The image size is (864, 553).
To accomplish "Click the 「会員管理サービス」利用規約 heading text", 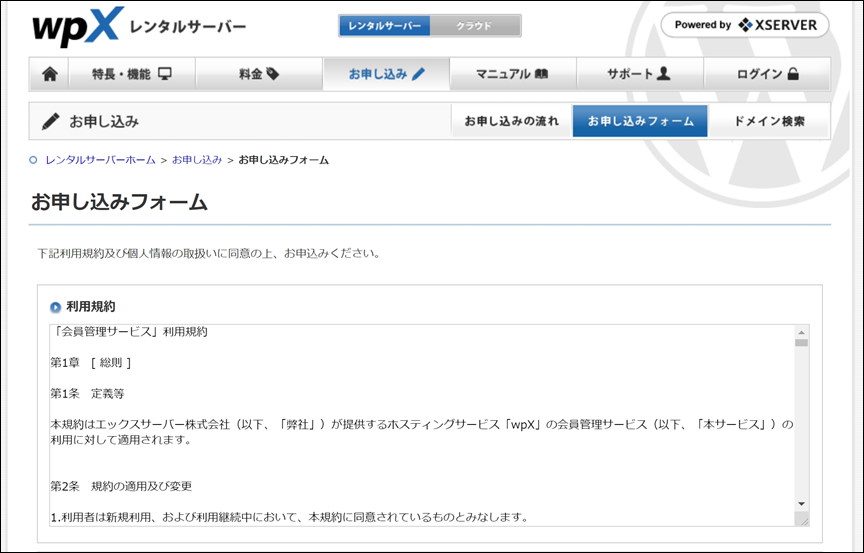I will point(129,332).
